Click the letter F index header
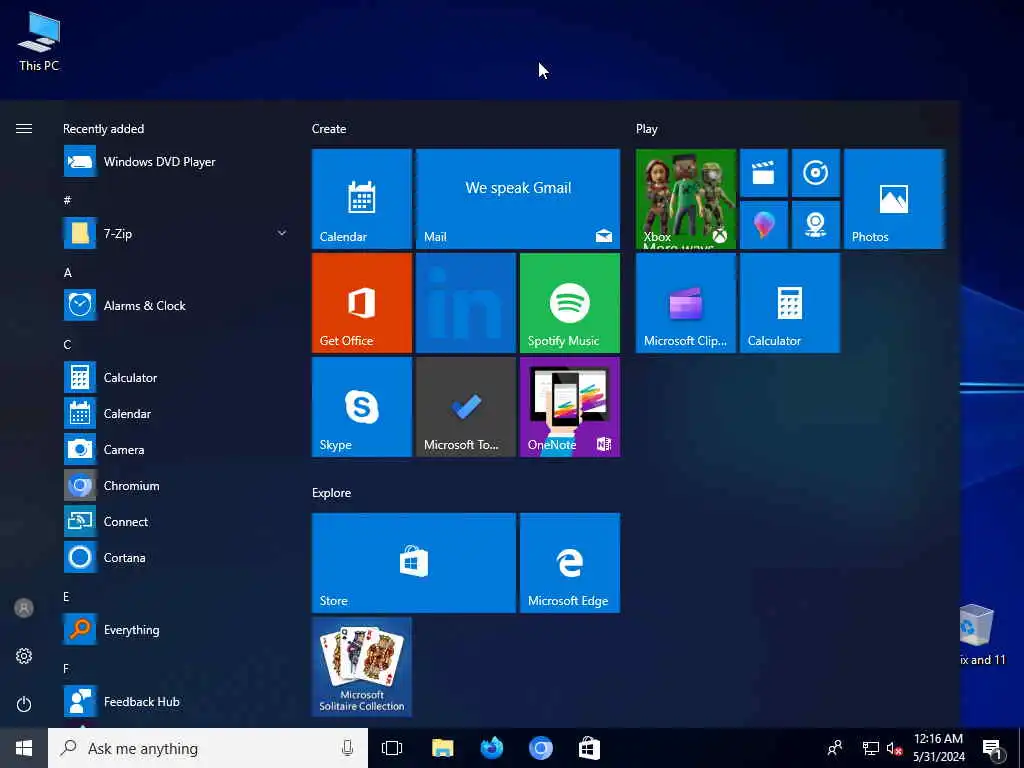 pos(66,668)
